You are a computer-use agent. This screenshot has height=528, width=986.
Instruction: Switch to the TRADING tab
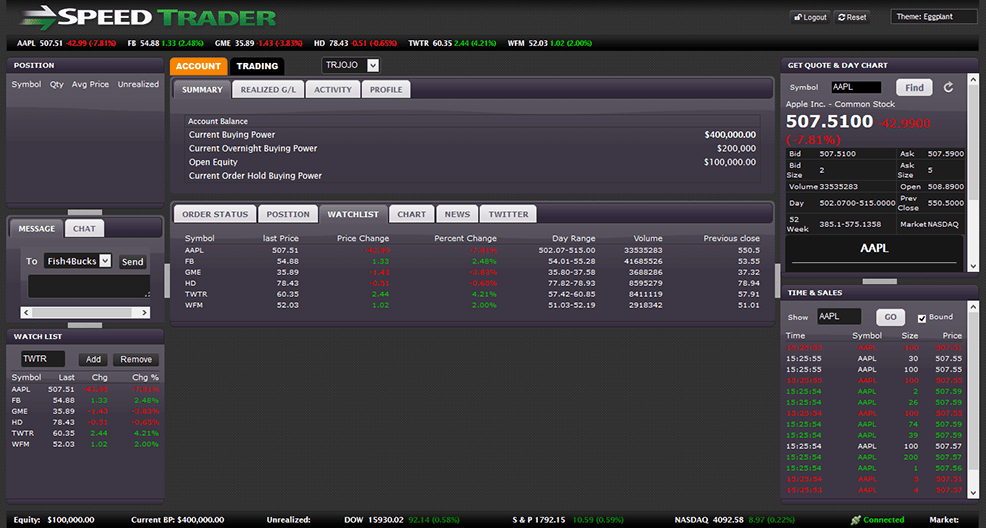257,66
